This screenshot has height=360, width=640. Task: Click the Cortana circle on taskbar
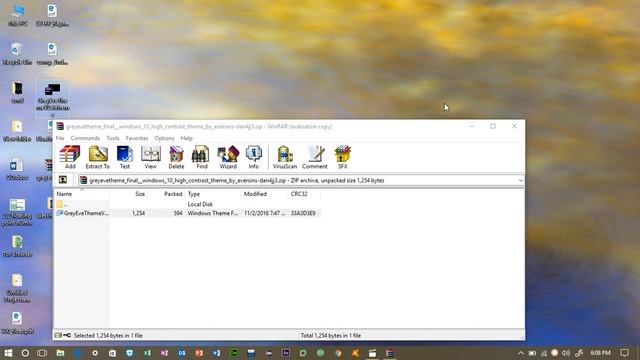point(25,353)
